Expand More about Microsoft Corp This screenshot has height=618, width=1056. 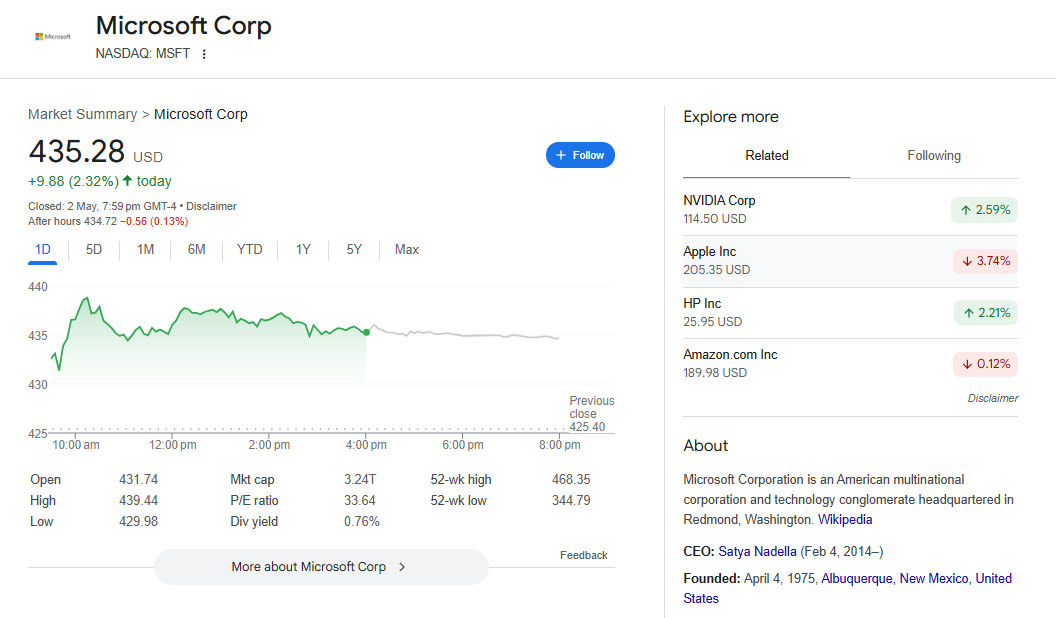click(320, 566)
